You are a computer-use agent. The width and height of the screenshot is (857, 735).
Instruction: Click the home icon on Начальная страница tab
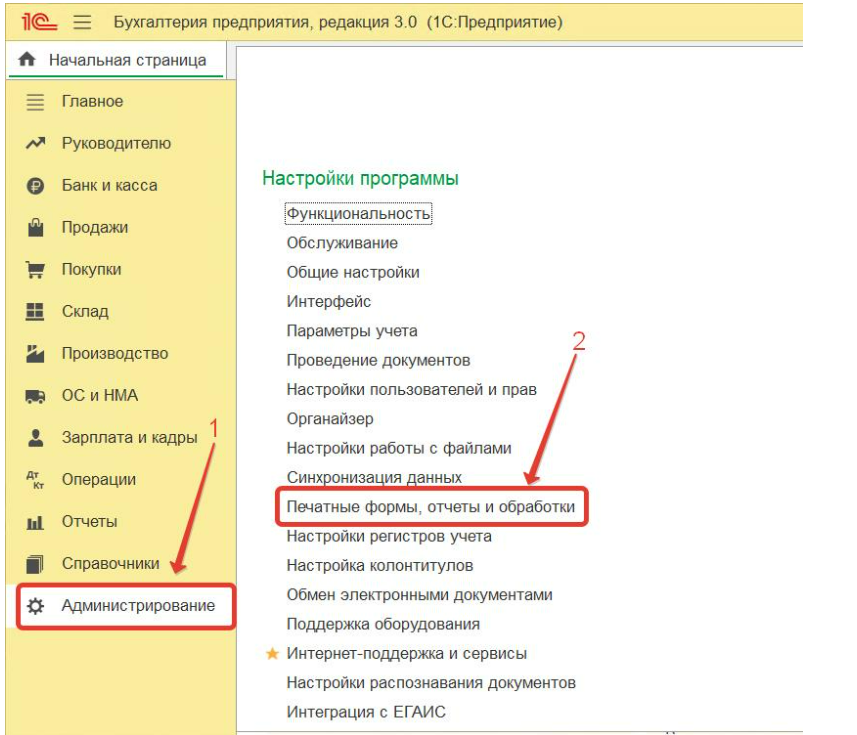(26, 59)
